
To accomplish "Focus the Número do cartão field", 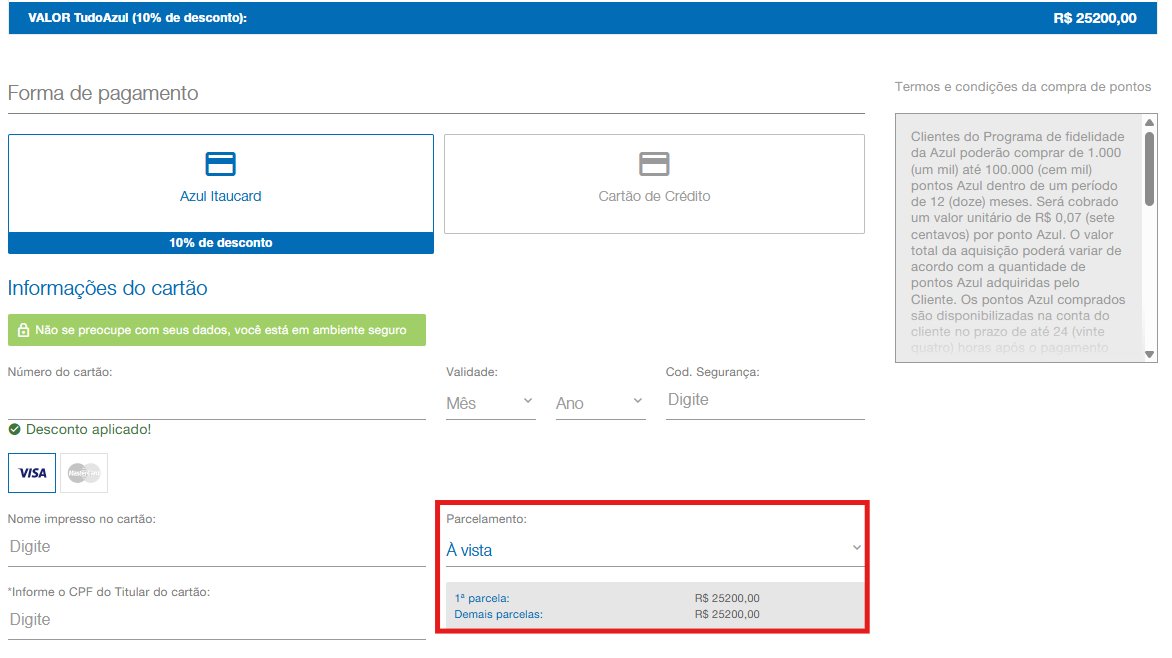I will tap(217, 402).
